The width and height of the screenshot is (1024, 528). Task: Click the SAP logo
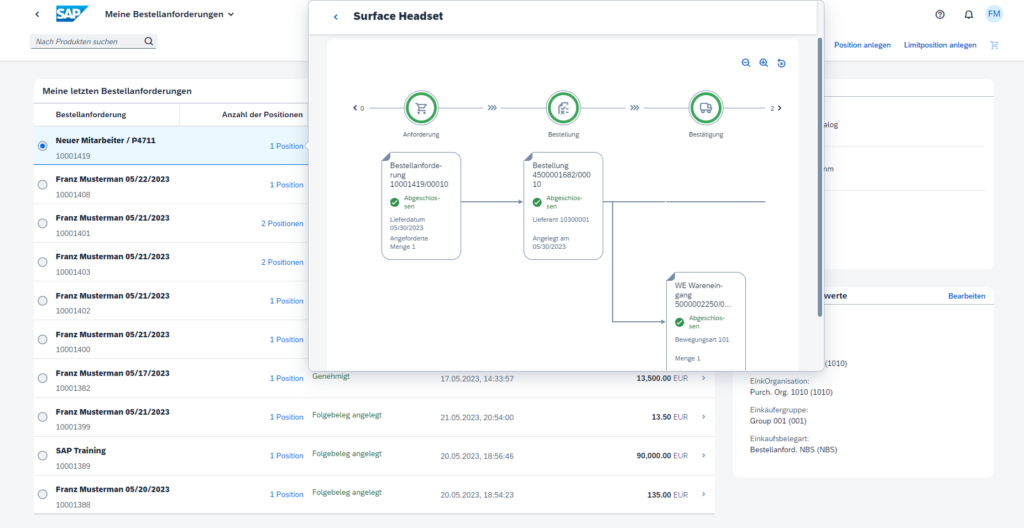coord(71,14)
